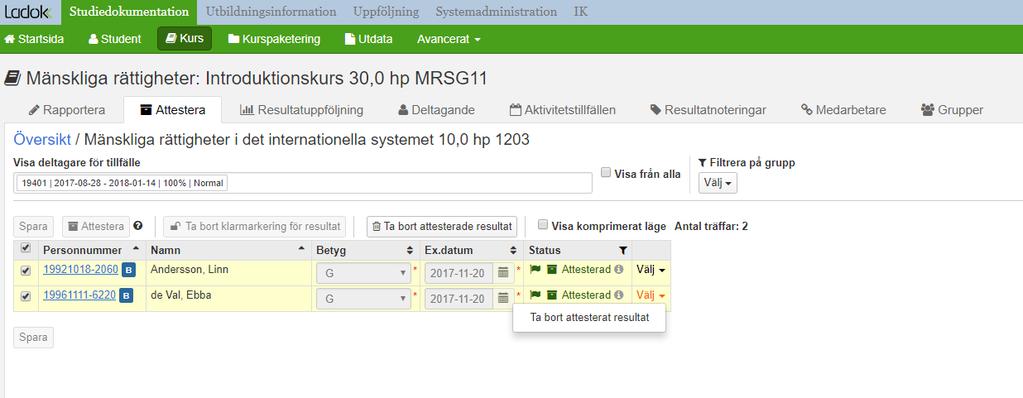
Task: Toggle the select-all checkbox in table header
Action: coord(25,248)
